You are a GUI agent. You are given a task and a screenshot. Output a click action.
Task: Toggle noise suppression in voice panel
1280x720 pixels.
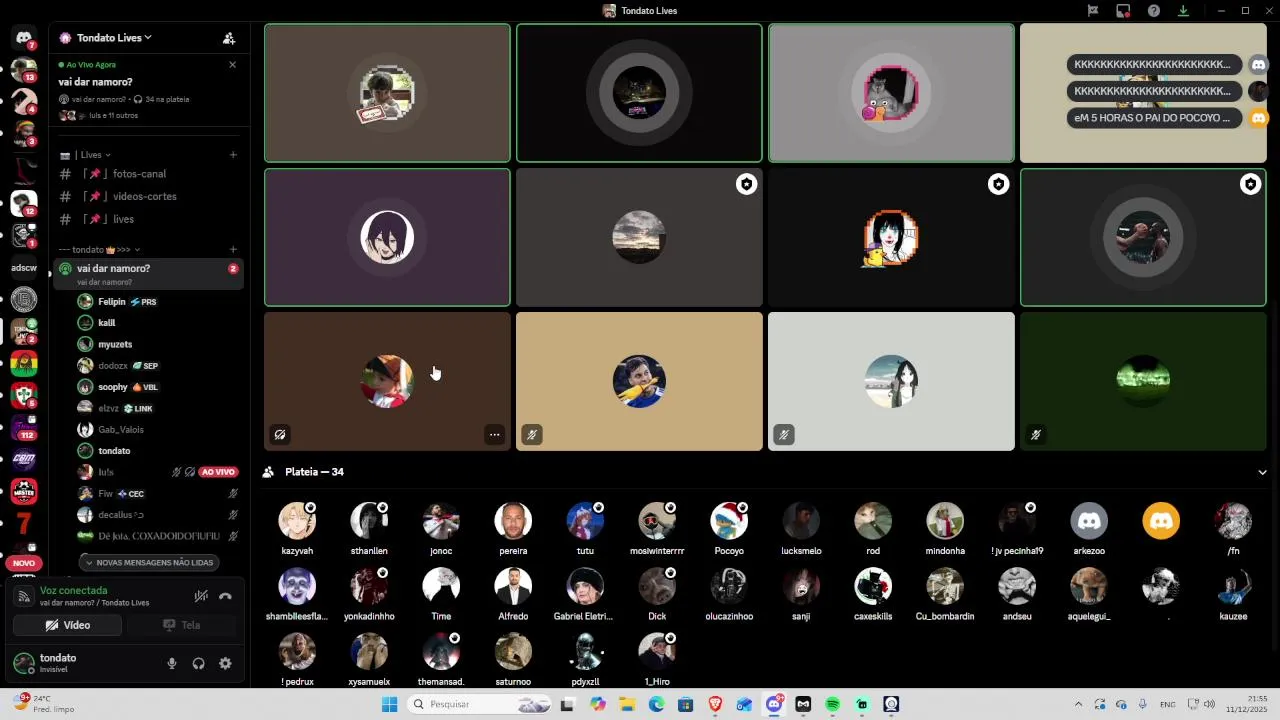(201, 596)
